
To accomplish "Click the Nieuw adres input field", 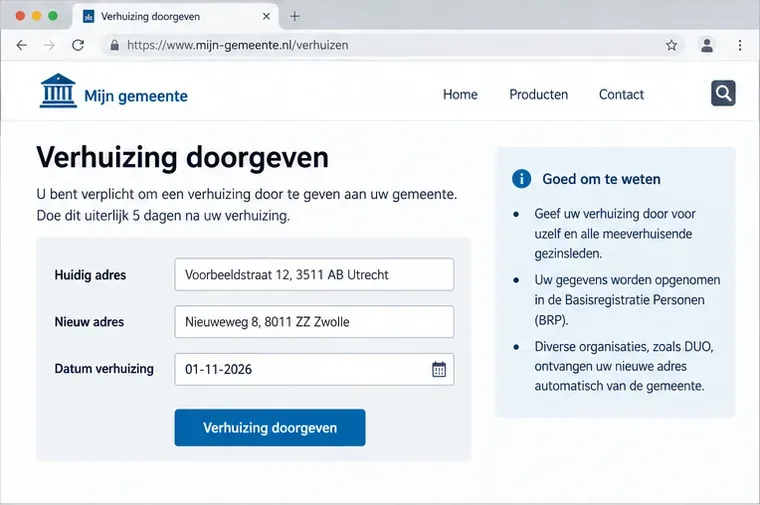I will 314,322.
